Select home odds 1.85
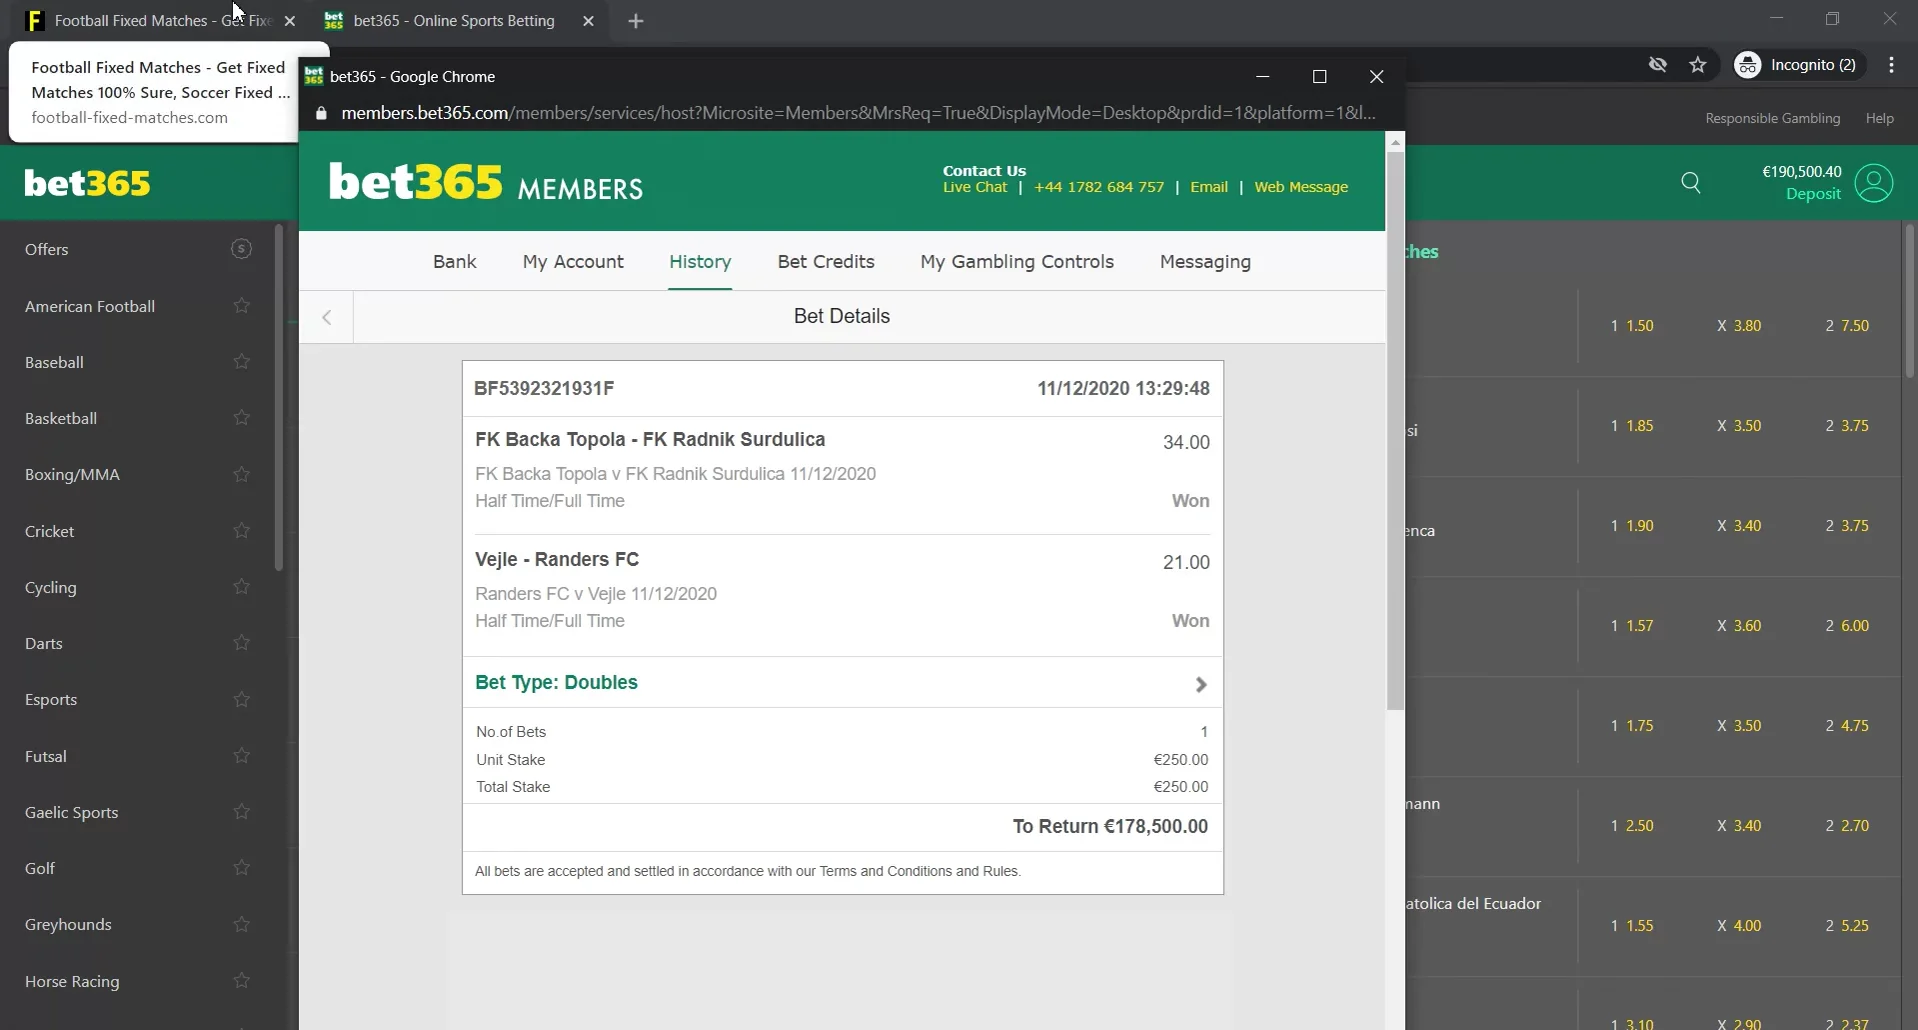Screen dimensions: 1918x1030 pos(1632,426)
